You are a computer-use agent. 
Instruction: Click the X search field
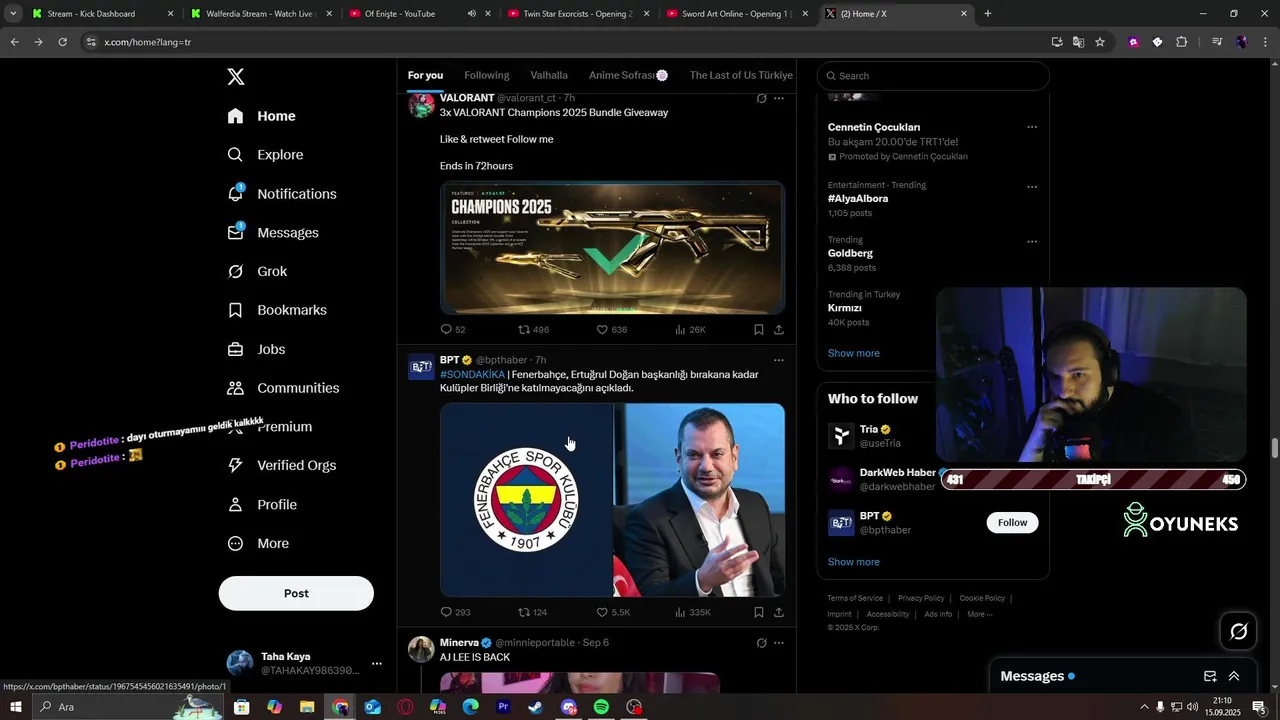[x=933, y=76]
